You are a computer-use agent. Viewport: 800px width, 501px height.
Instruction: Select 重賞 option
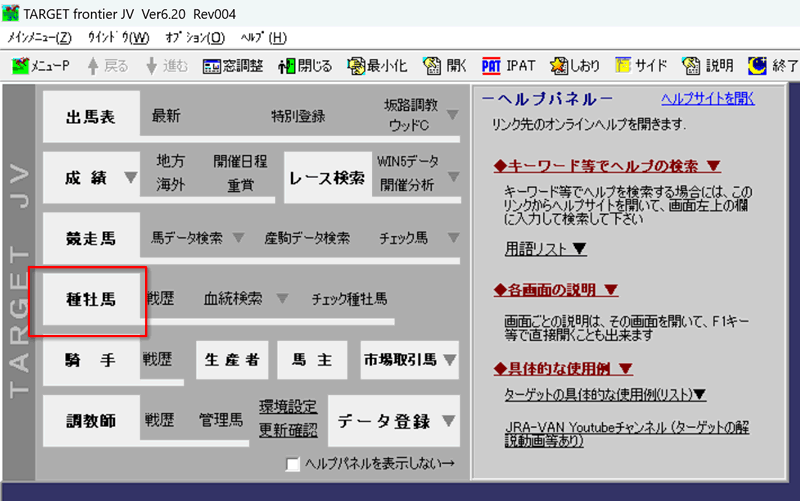pyautogui.click(x=240, y=185)
